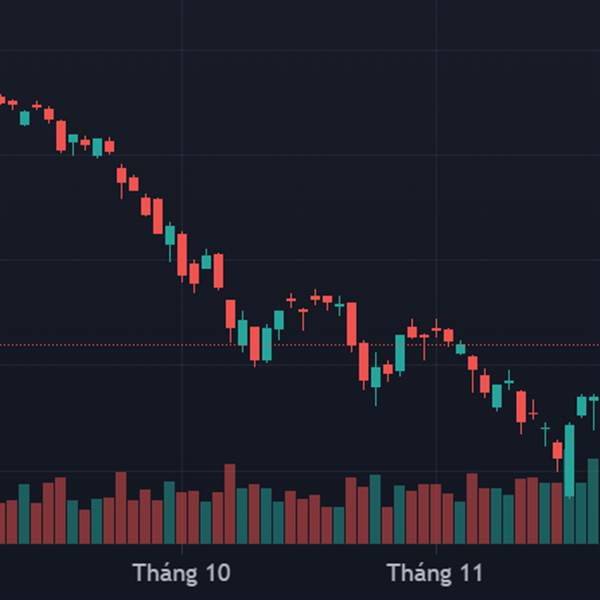Select the tallest green candle near the right edge
Screen dimensions: 600x600
click(569, 459)
